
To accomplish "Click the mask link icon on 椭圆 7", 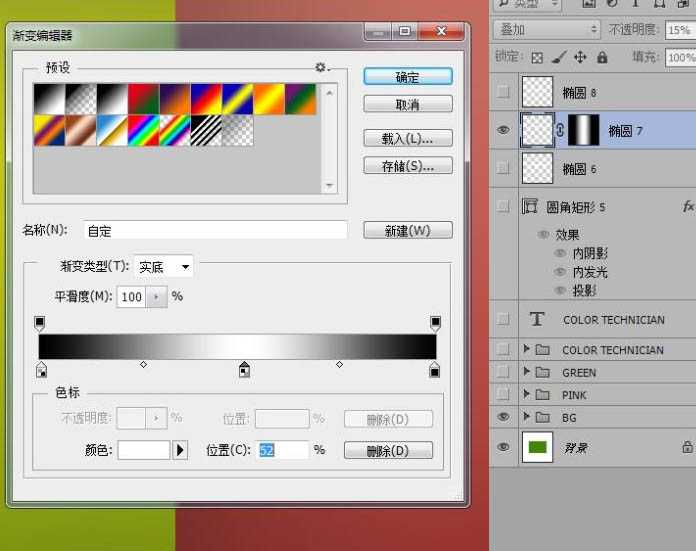I will coord(560,130).
